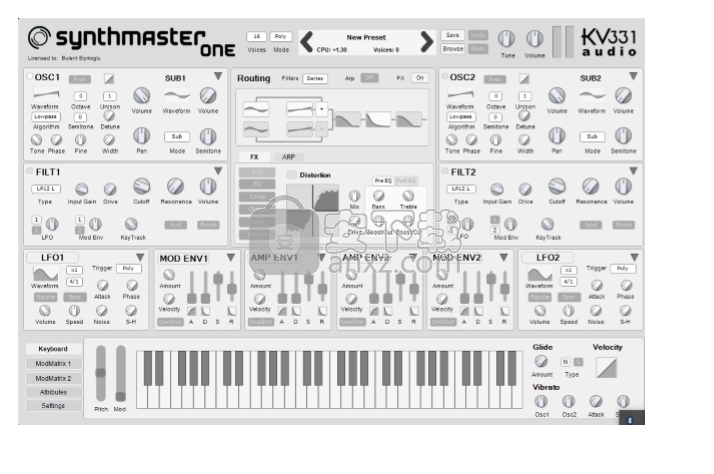714x474 pixels.
Task: Open the ModMatrix 2 page
Action: (53, 378)
